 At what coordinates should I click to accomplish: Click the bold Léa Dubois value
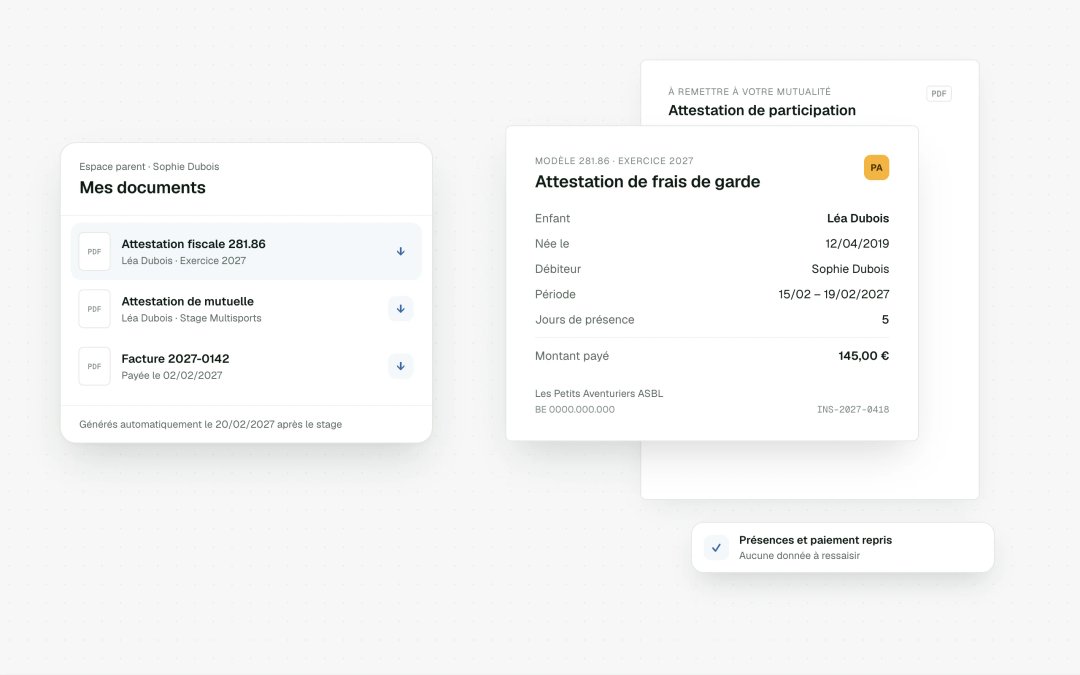(x=858, y=218)
